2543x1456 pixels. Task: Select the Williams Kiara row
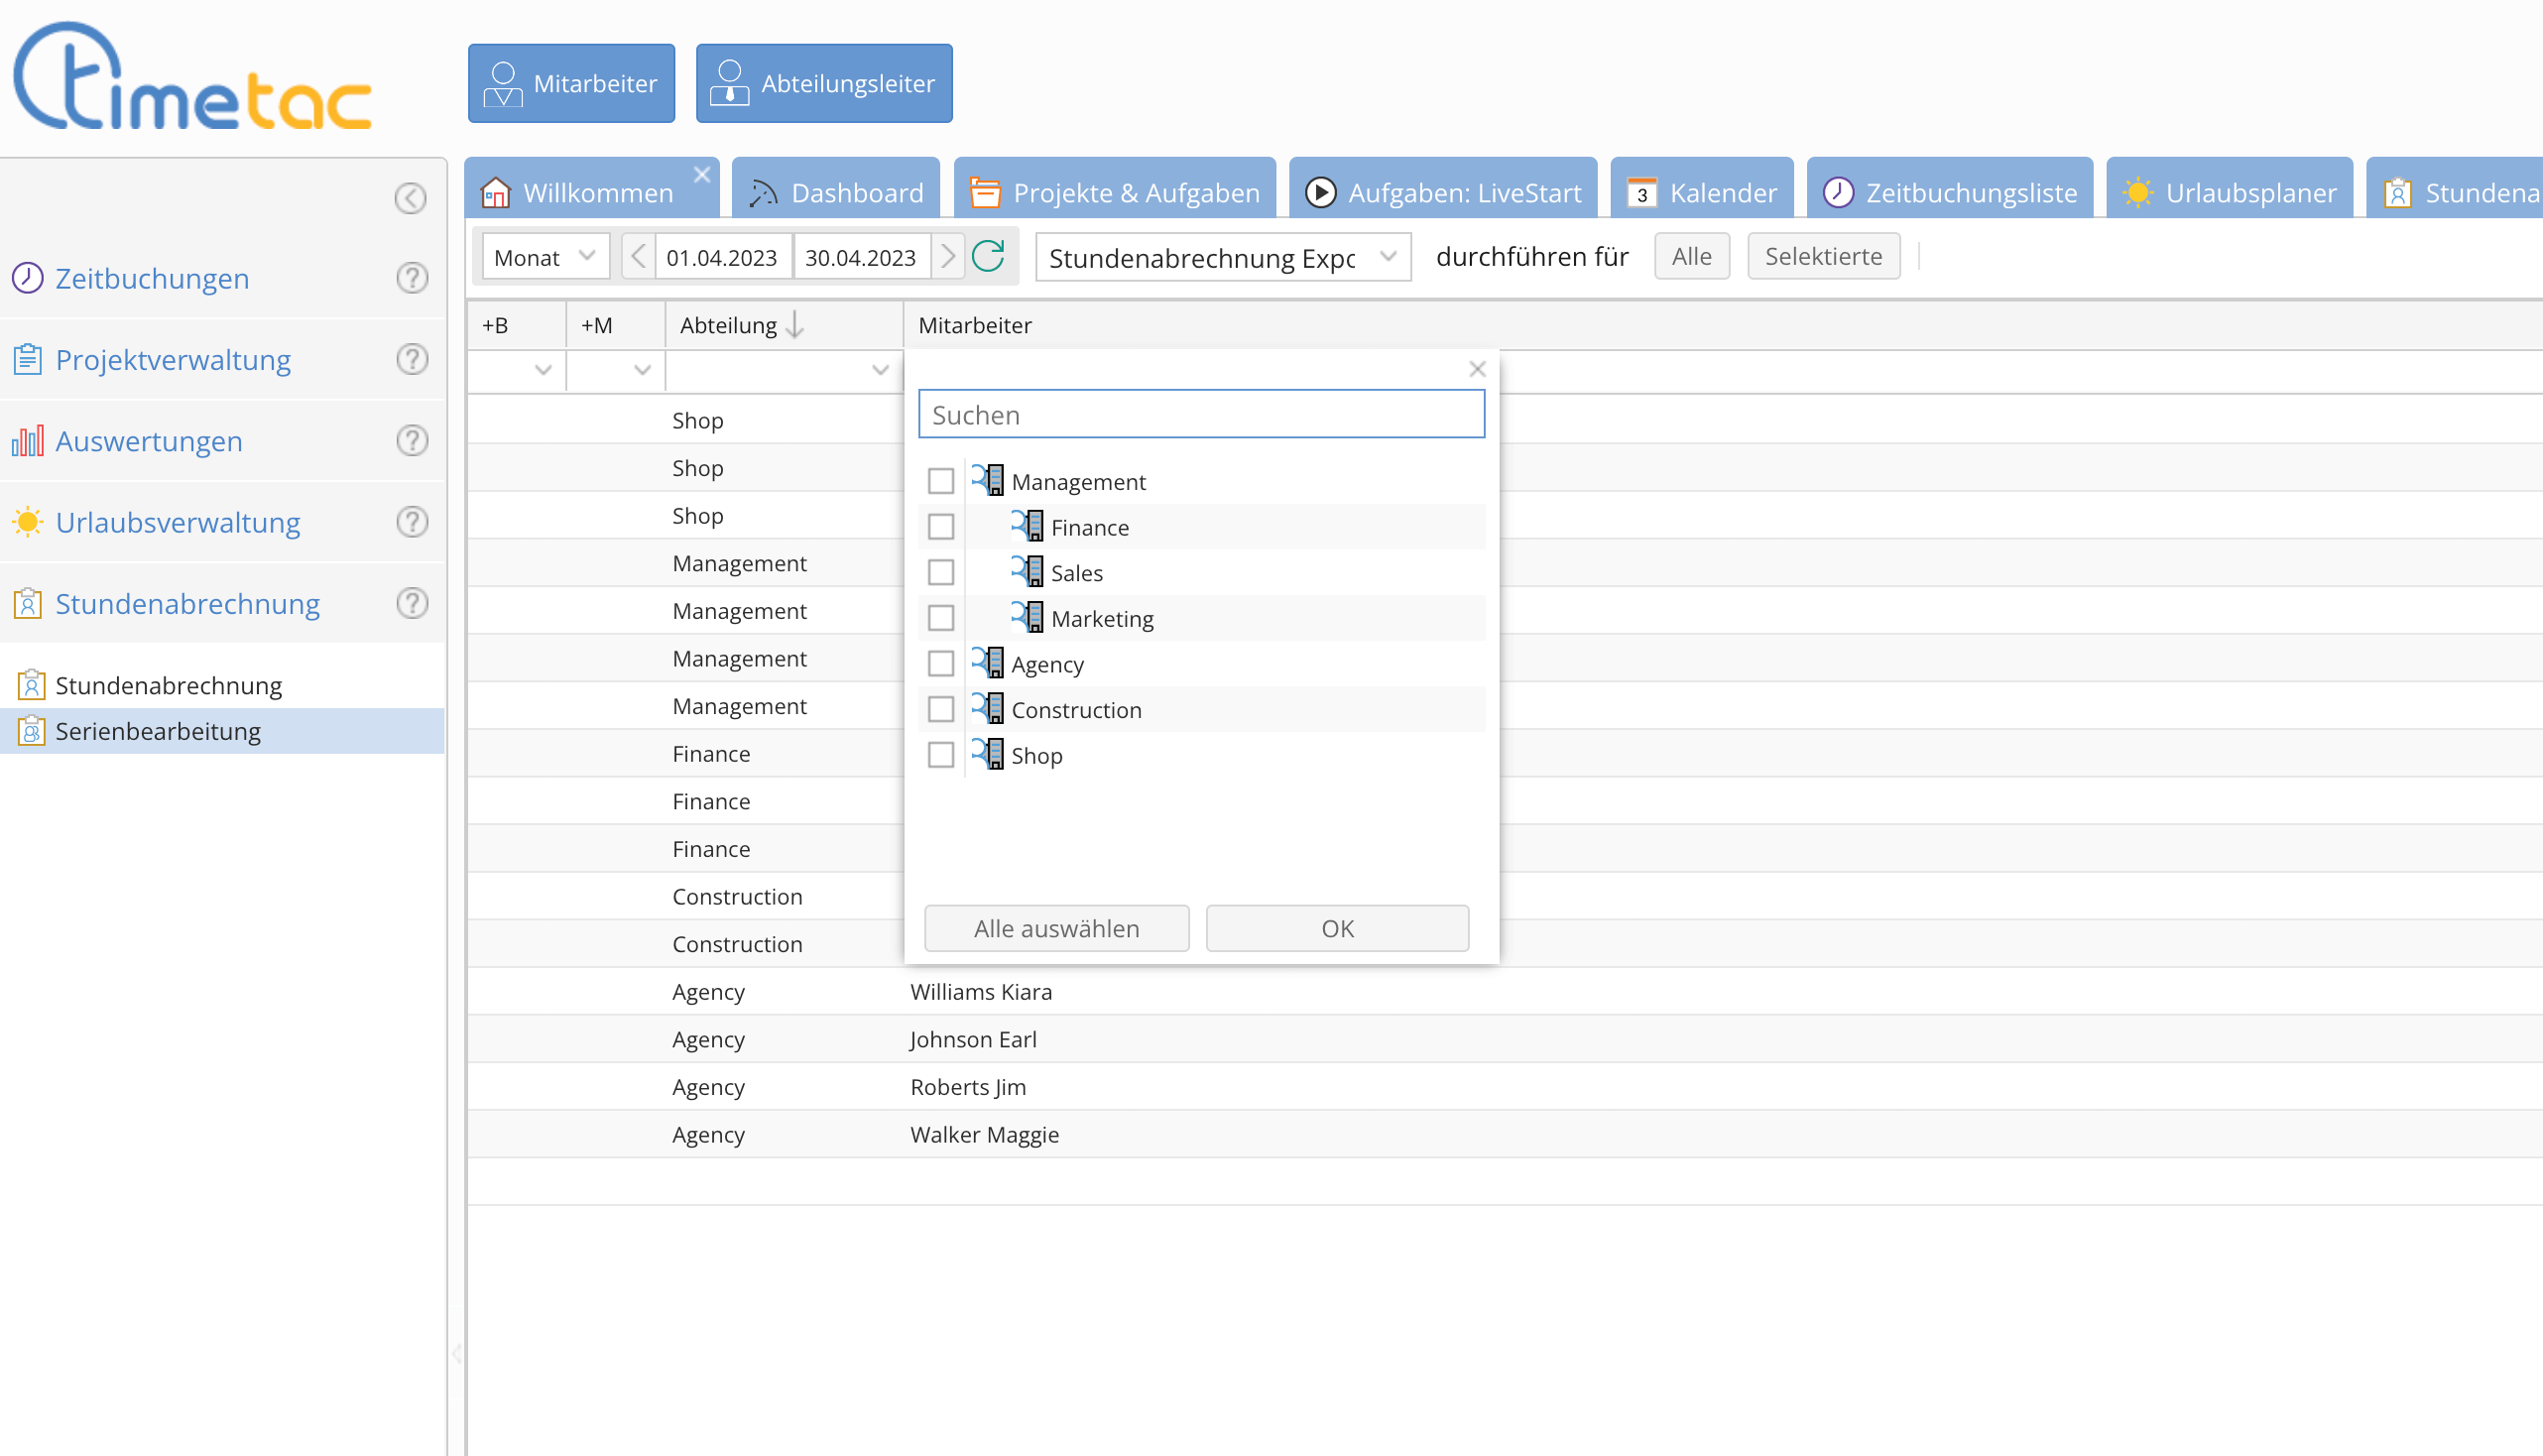coord(1505,991)
